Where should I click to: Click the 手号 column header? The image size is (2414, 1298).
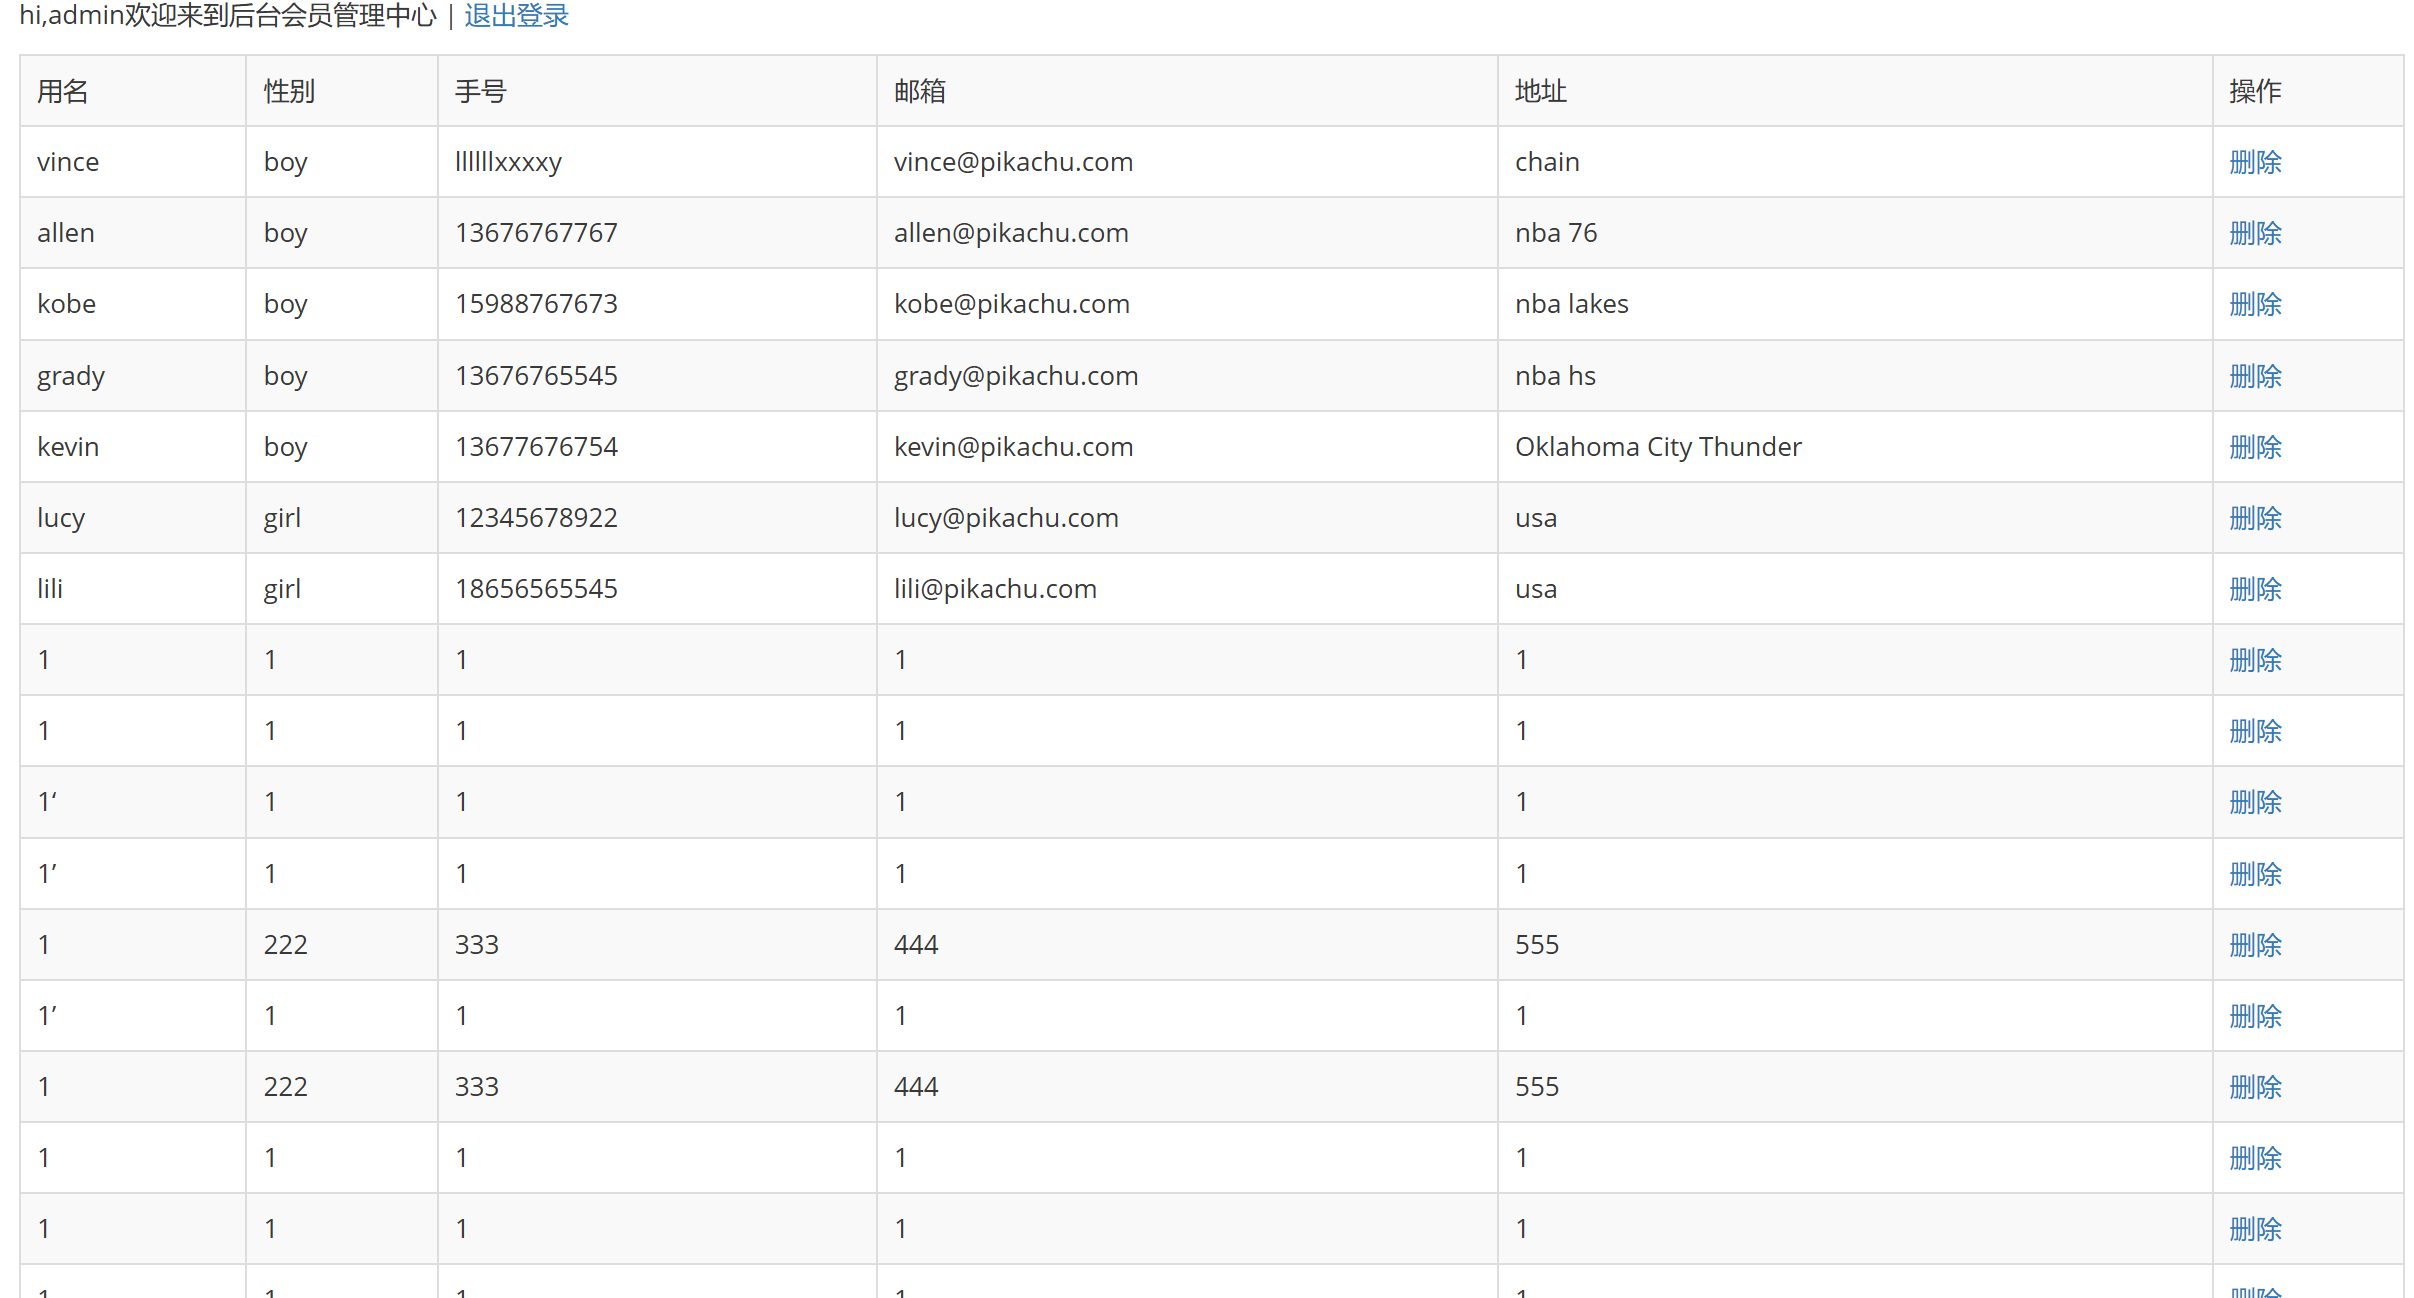pos(481,91)
